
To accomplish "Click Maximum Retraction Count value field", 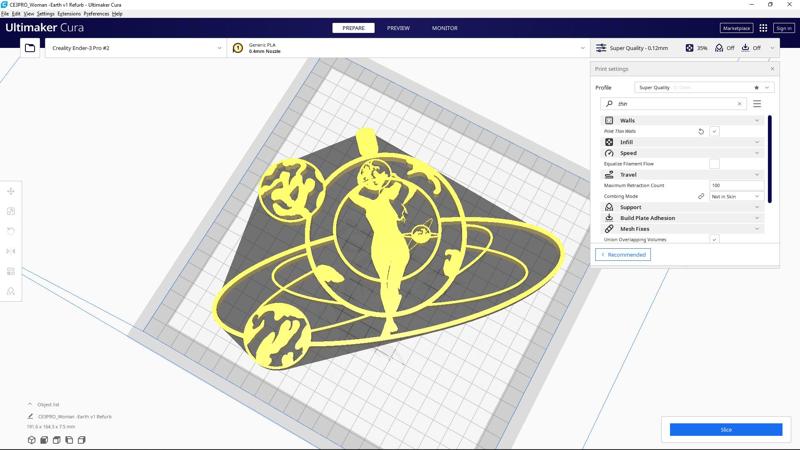I will point(736,186).
